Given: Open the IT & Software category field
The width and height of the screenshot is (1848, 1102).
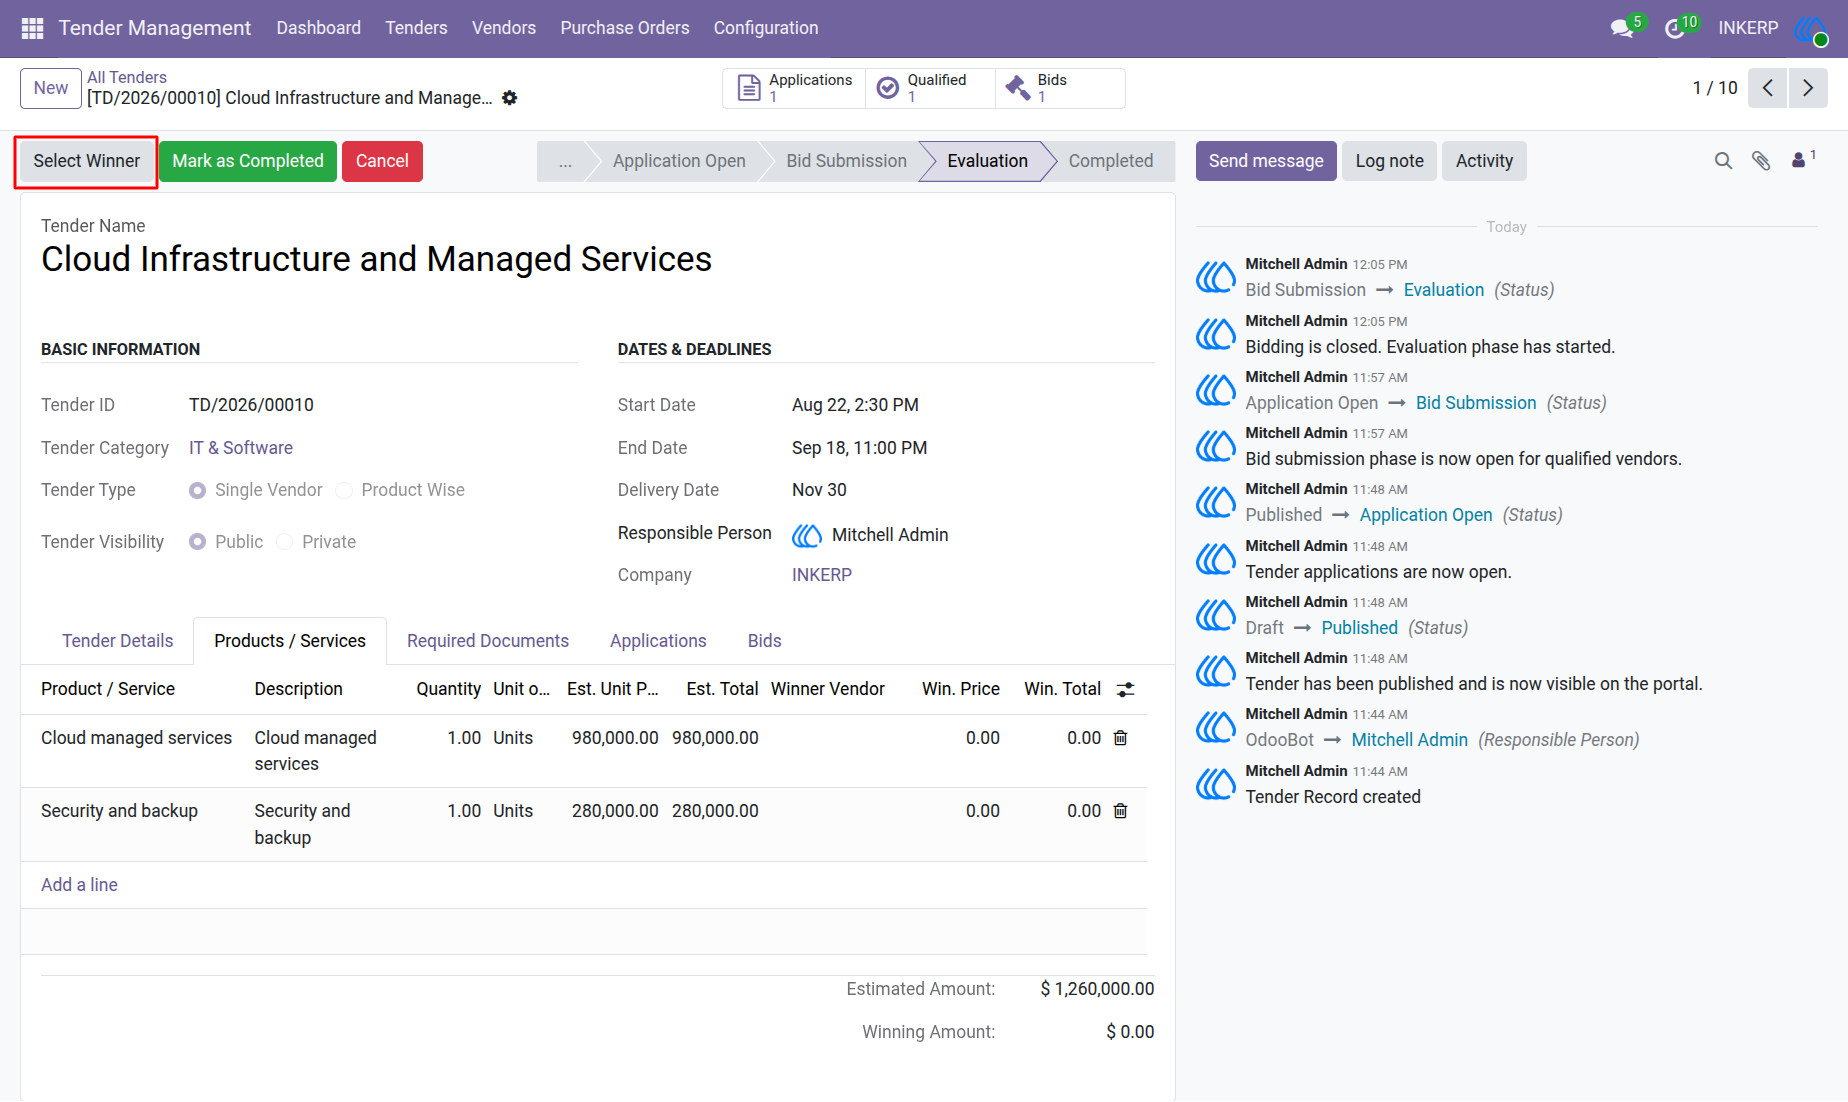Looking at the screenshot, I should pos(241,448).
